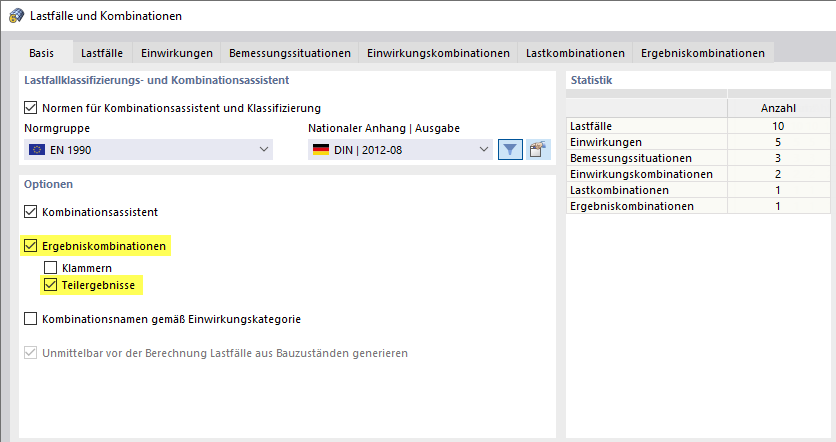Go to the Einwirkungen tab
This screenshot has height=442, width=836.
[x=176, y=53]
